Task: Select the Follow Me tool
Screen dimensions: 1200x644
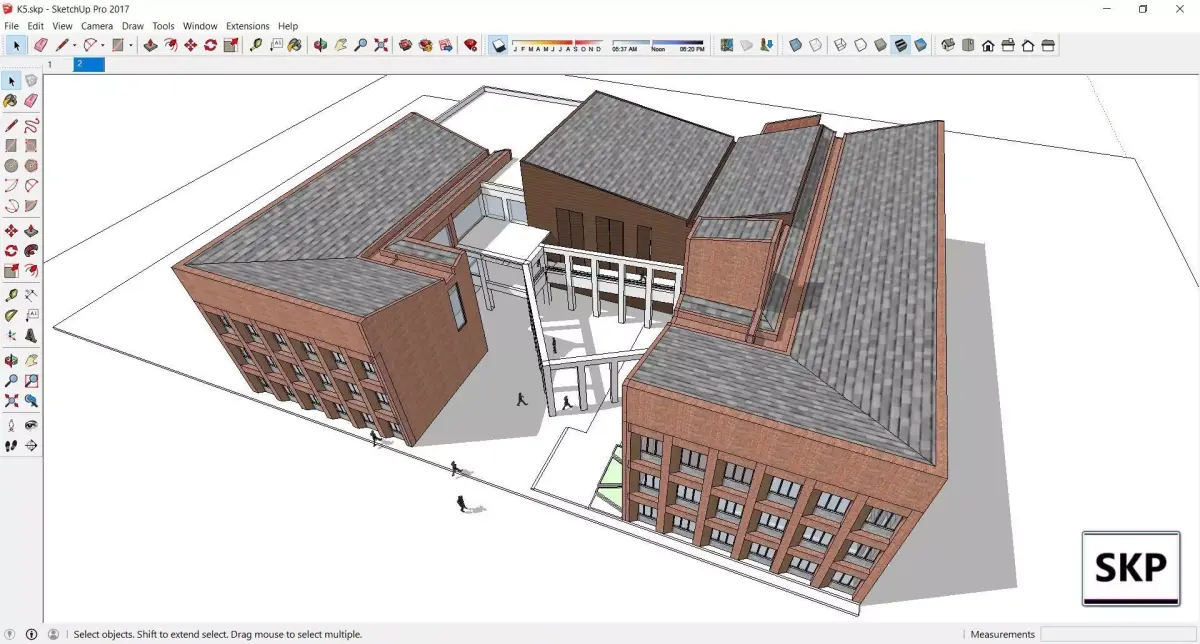Action: (31, 251)
